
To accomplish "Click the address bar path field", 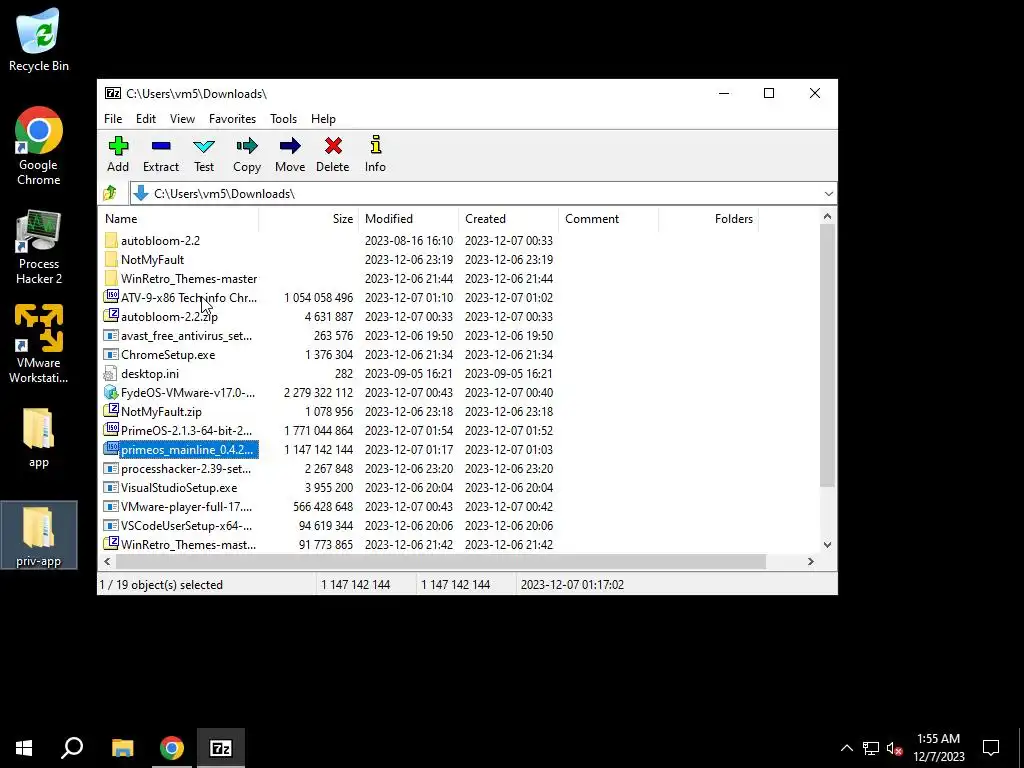I will (x=483, y=193).
